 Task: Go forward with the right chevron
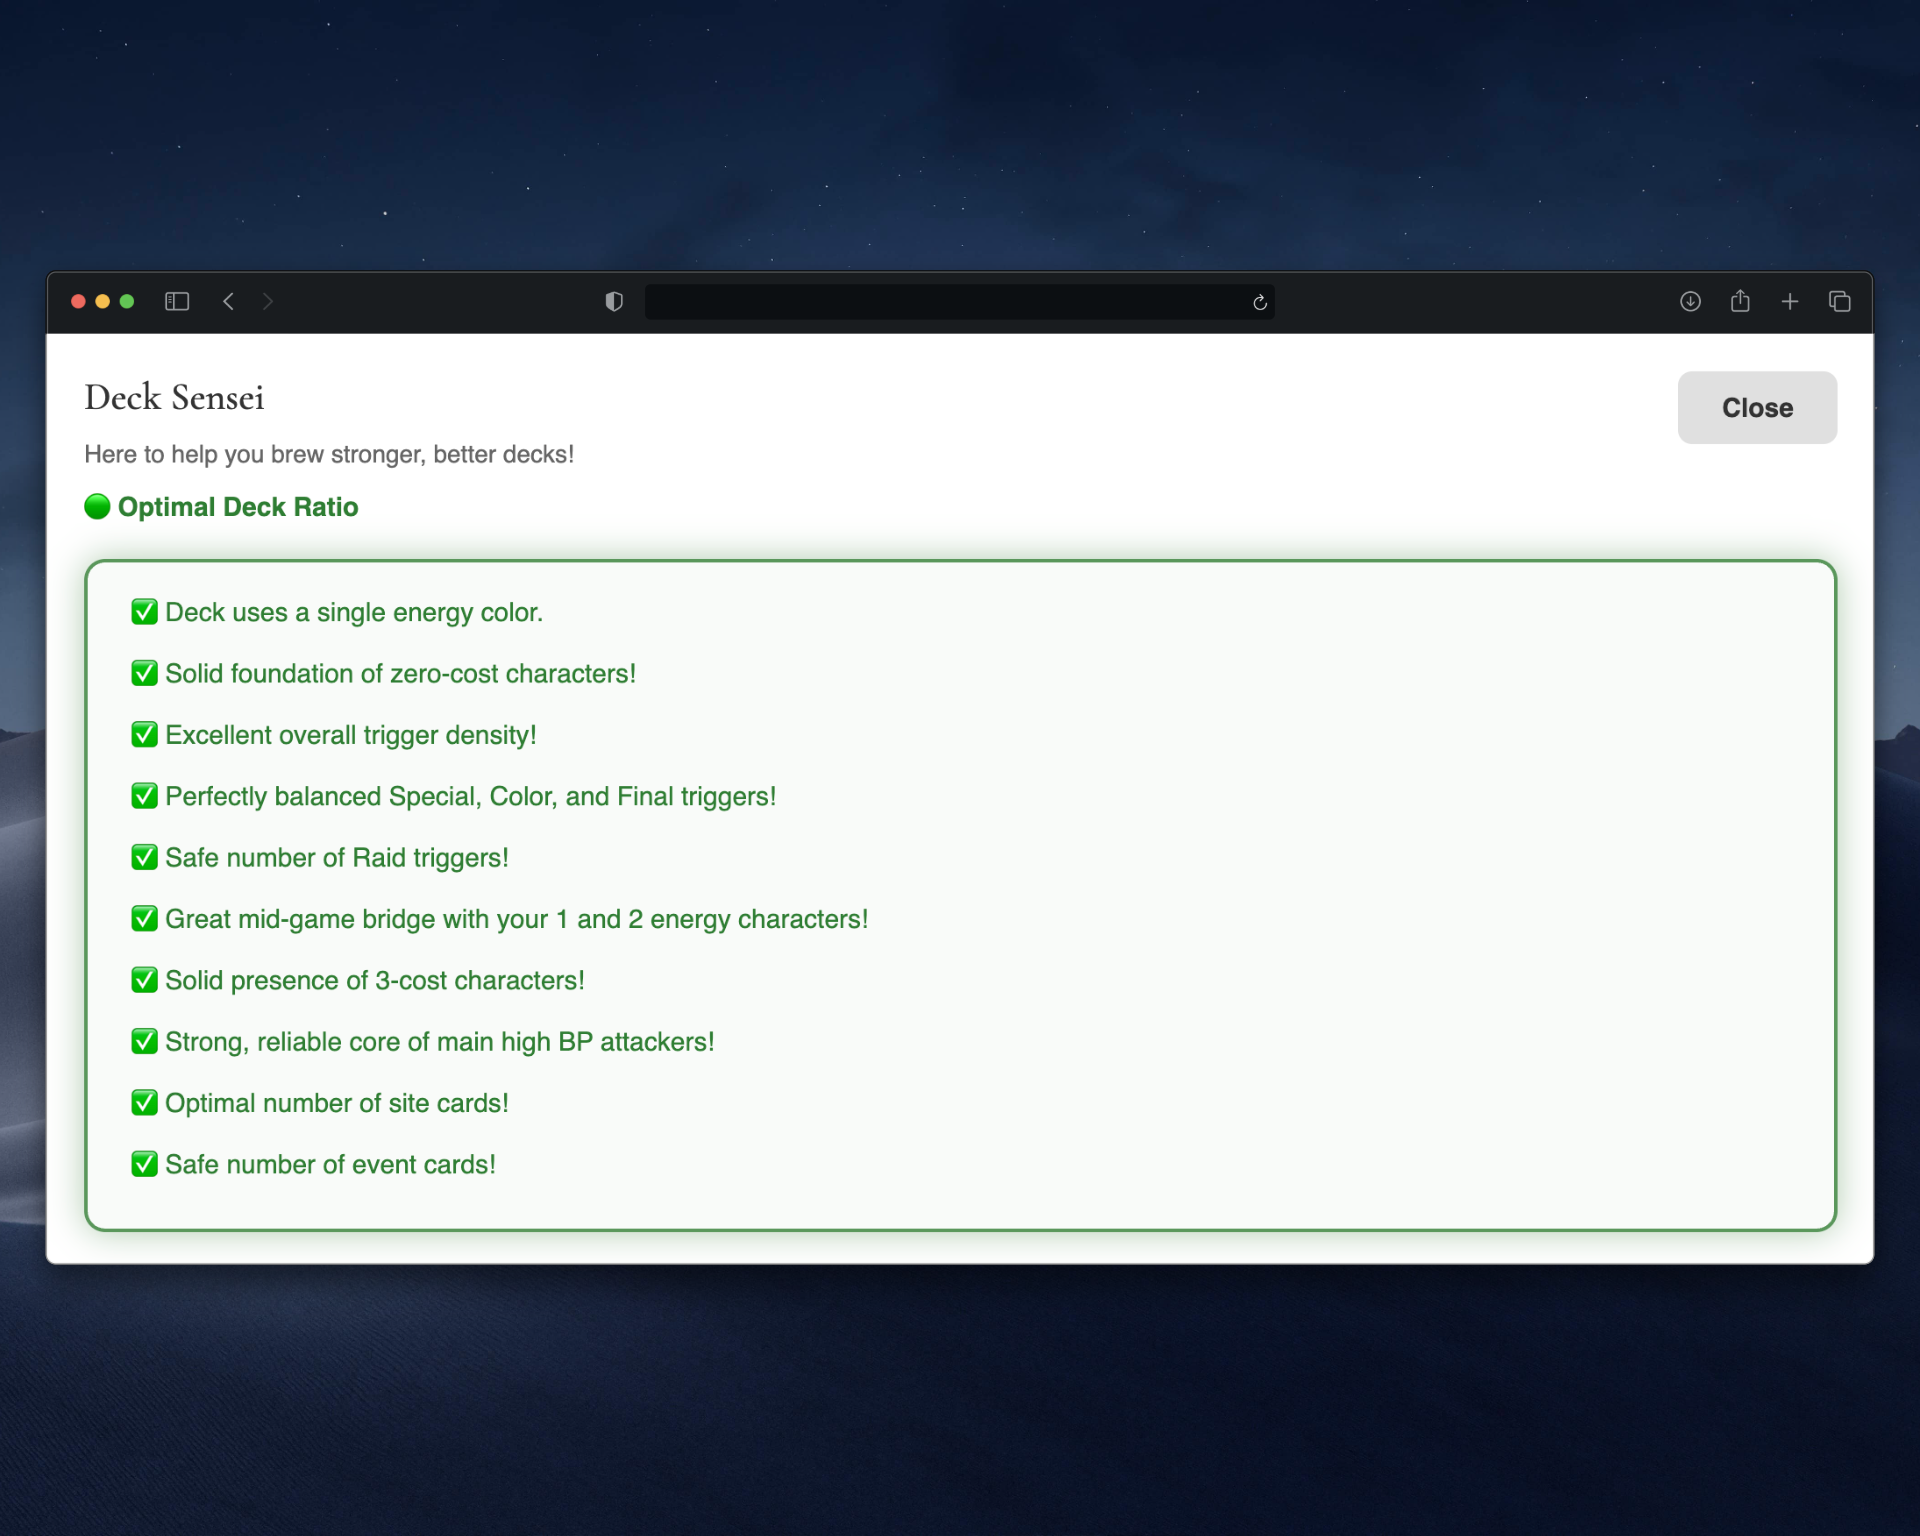coord(267,301)
